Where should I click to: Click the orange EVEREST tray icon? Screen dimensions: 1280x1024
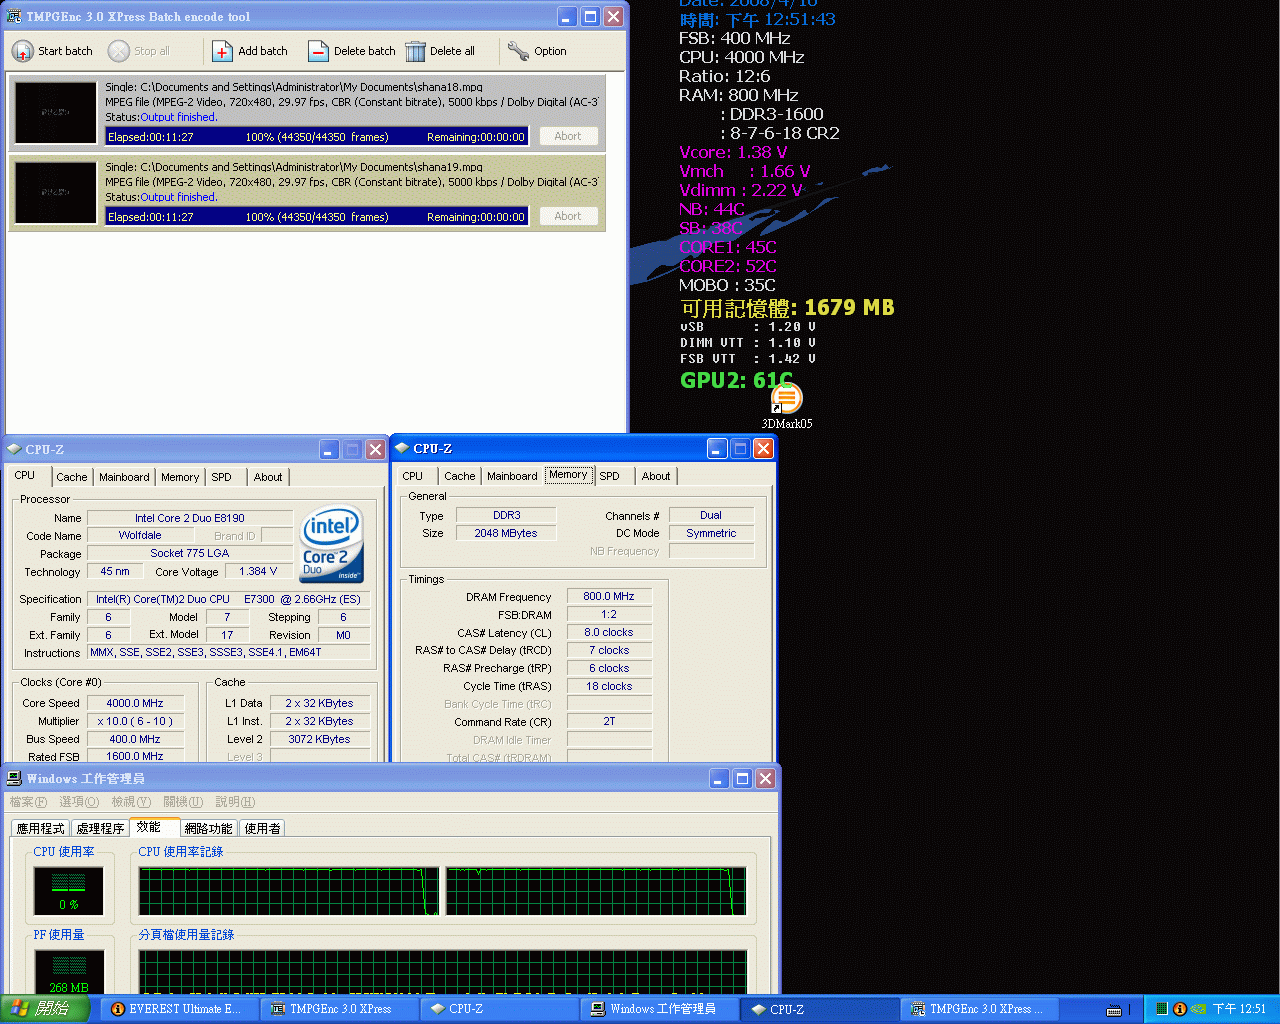click(x=1180, y=1009)
